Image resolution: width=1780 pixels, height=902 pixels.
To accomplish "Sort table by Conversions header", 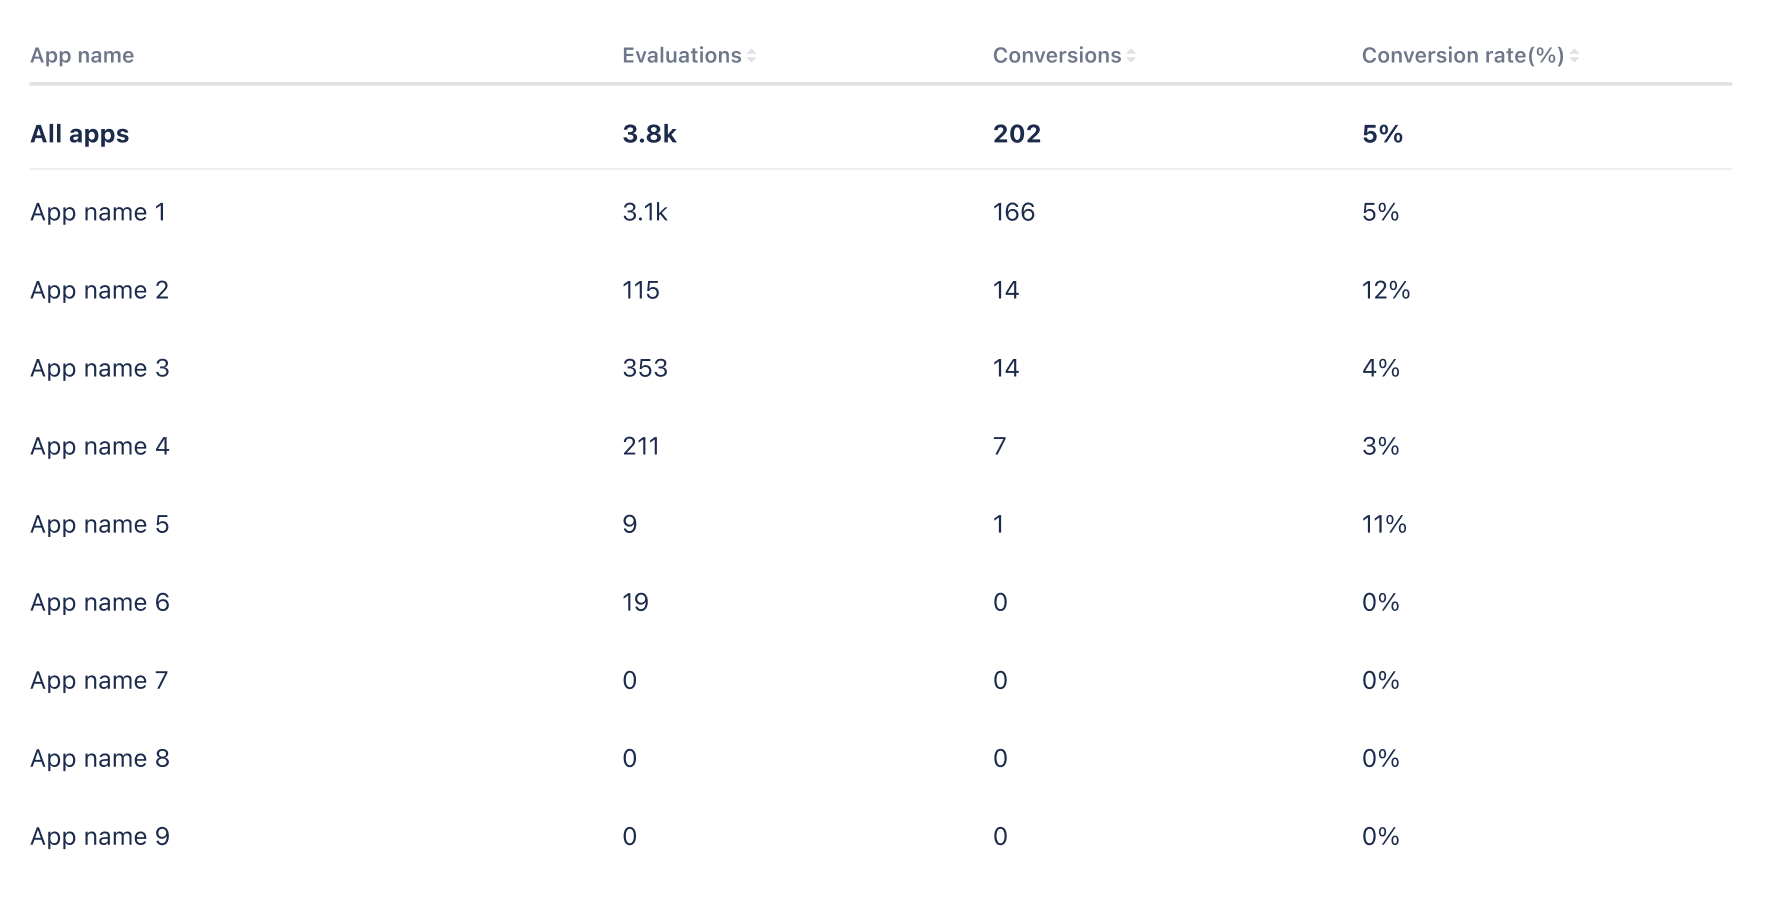I will tap(1057, 56).
